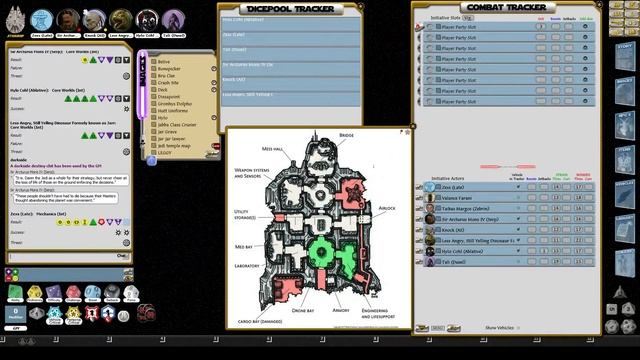
Task: Open the Story sidebar book
Action: [x=625, y=57]
